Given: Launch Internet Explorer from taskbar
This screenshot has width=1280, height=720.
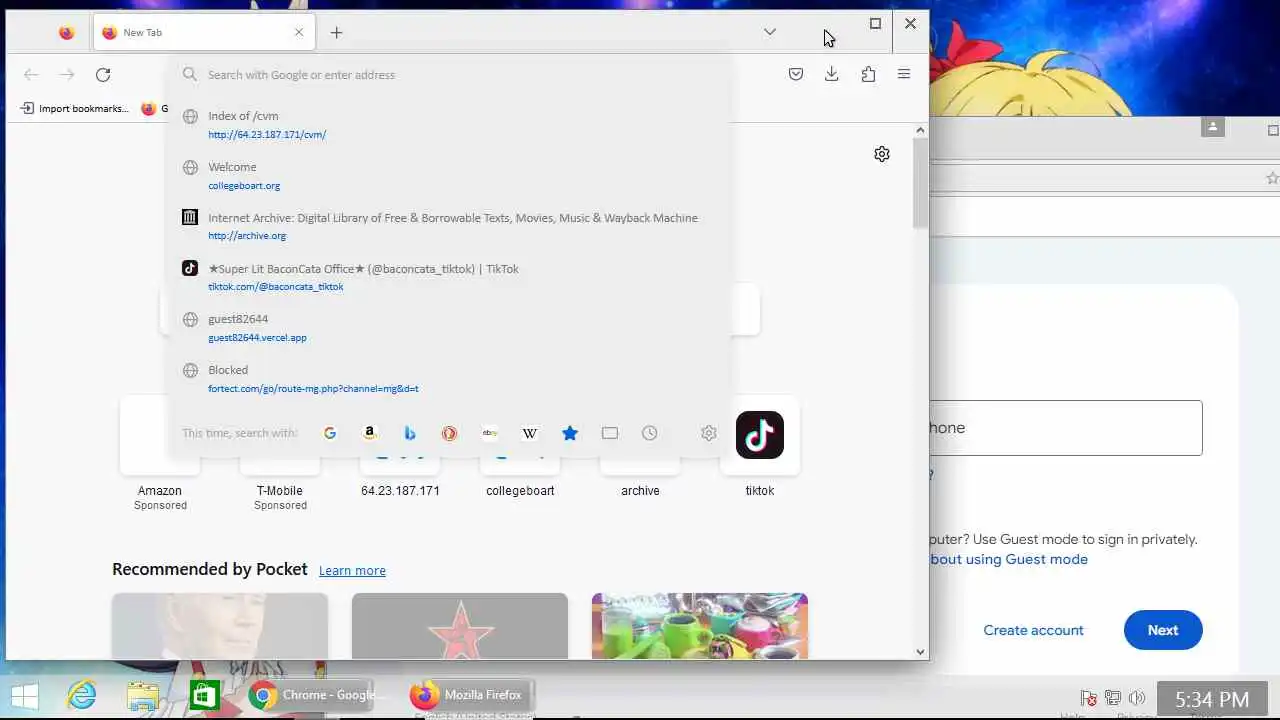Looking at the screenshot, I should (82, 696).
